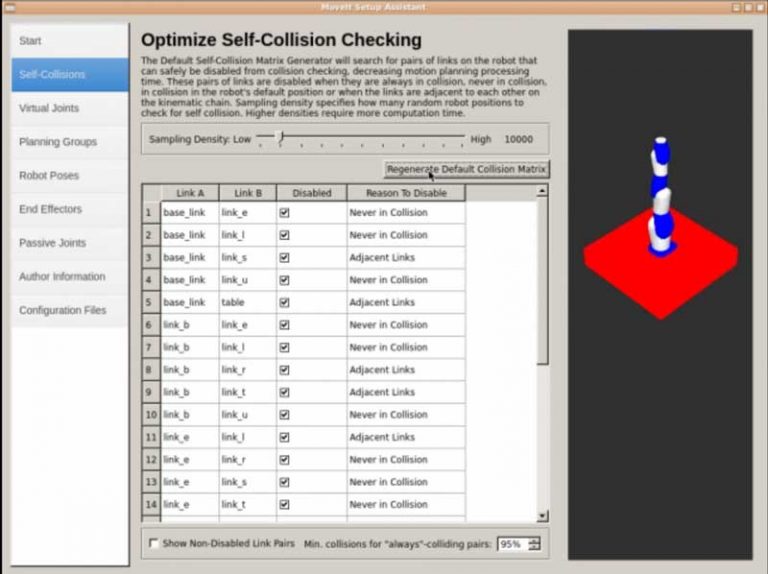Click the robot arm in 3D preview

coord(661,196)
